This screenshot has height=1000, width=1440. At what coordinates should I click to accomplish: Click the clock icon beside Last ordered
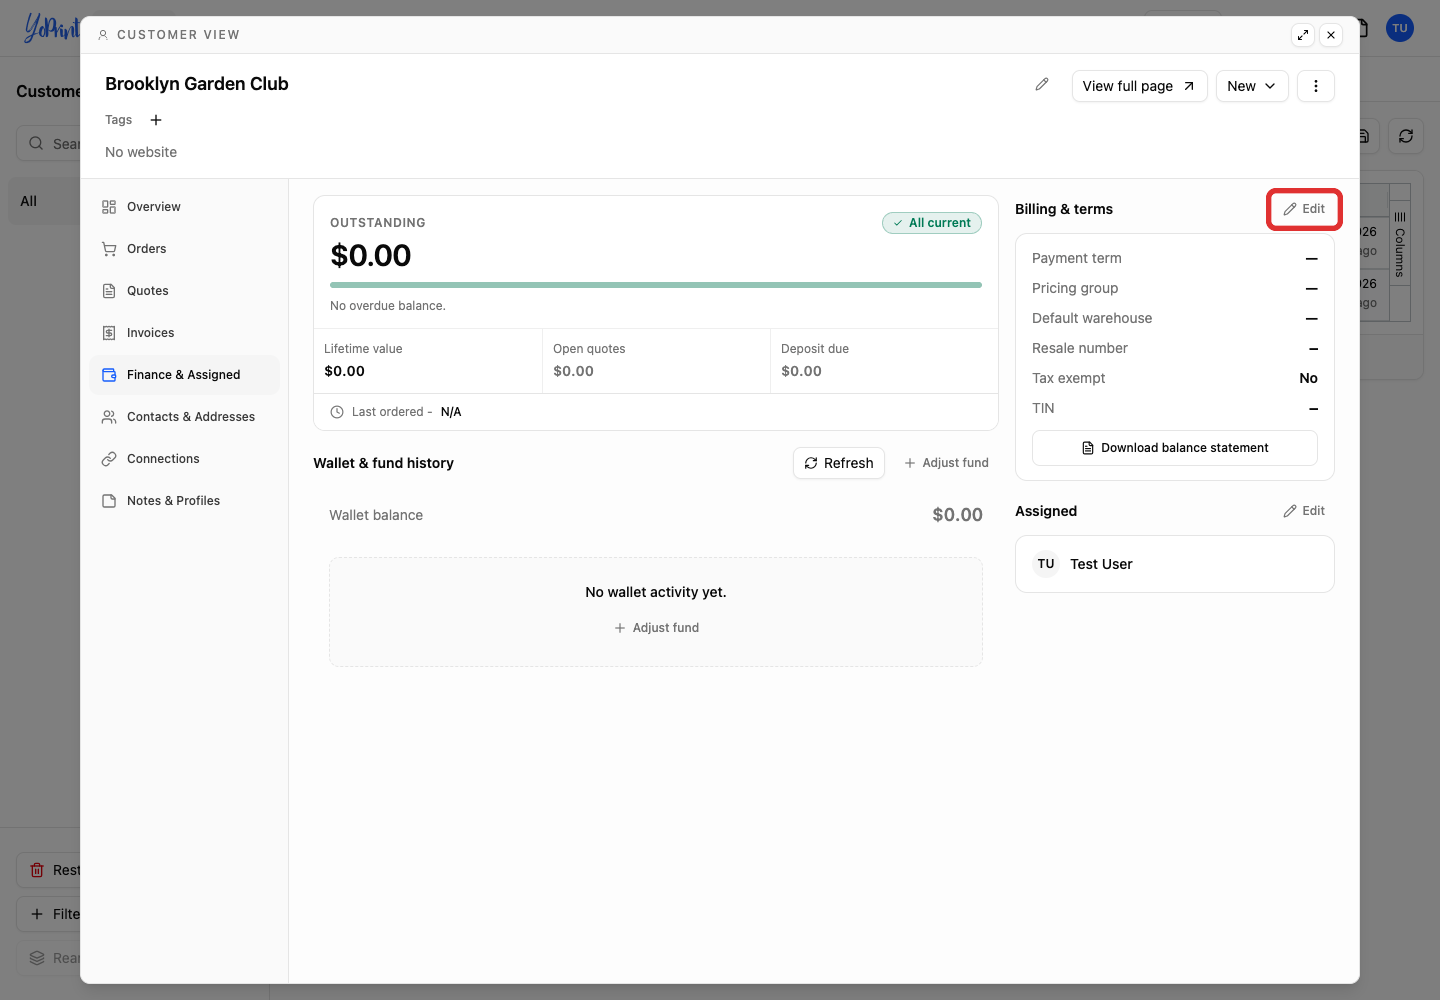click(337, 412)
